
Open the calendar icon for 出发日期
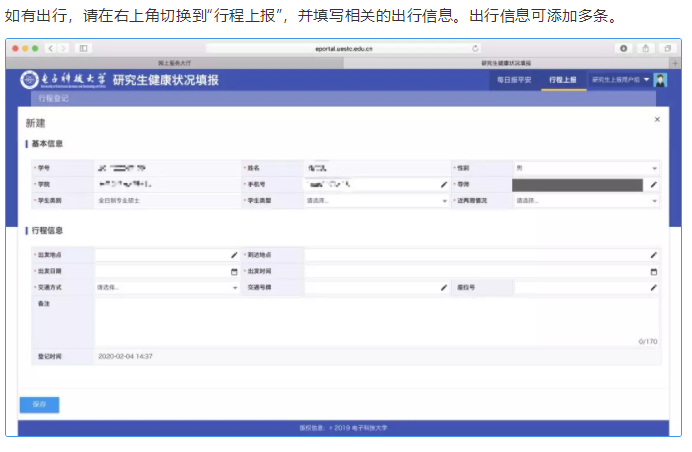pyautogui.click(x=234, y=271)
